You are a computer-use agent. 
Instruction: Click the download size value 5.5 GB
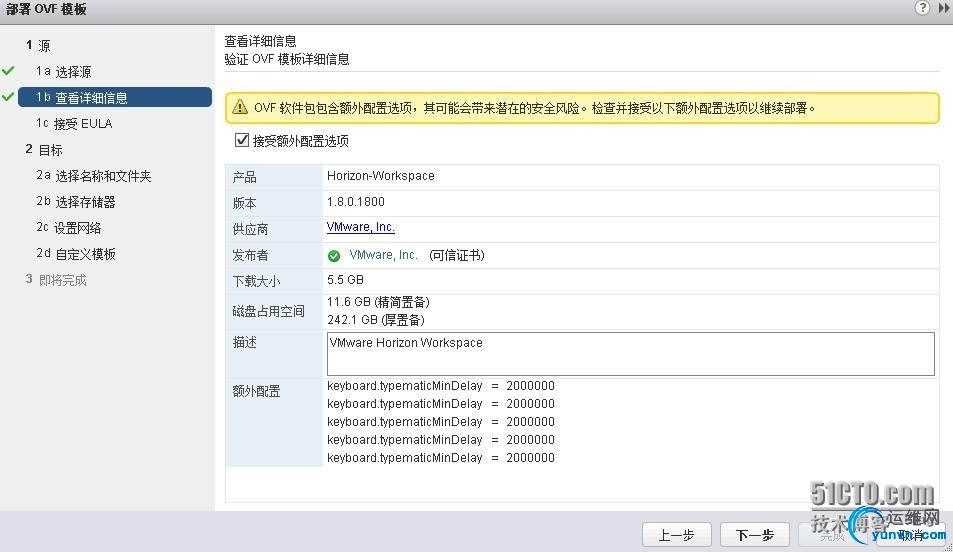pyautogui.click(x=345, y=280)
